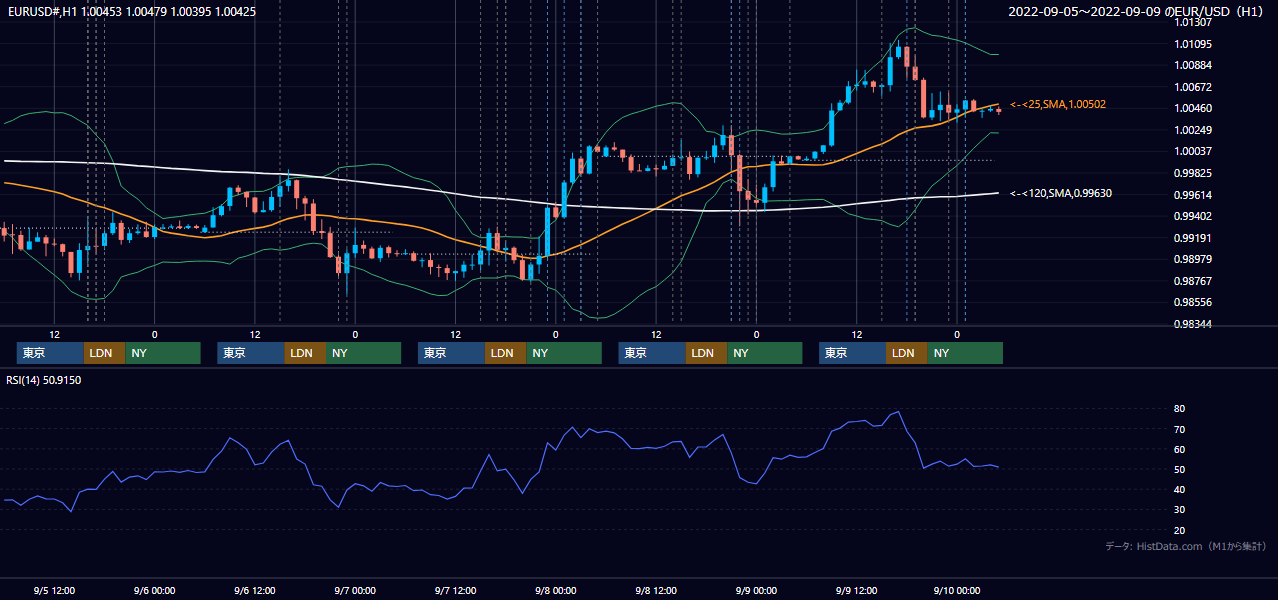This screenshot has height=600, width=1278.
Task: Click price axis value 1.00249
Action: click(1193, 130)
